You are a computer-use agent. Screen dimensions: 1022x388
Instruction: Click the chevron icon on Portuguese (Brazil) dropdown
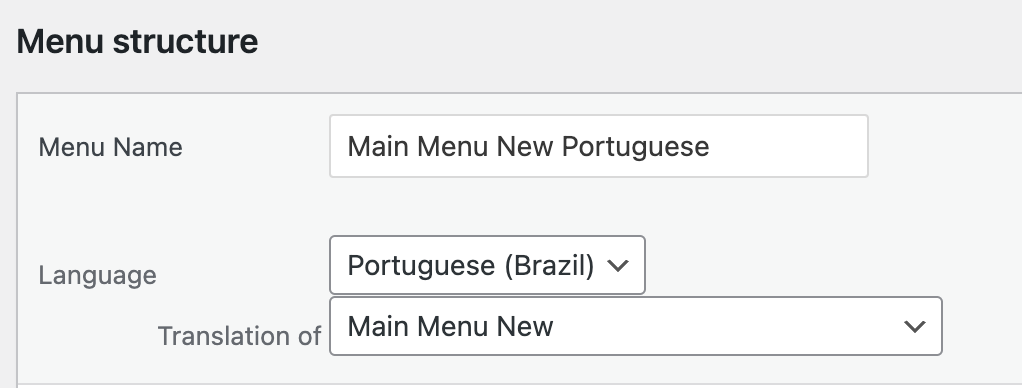617,265
